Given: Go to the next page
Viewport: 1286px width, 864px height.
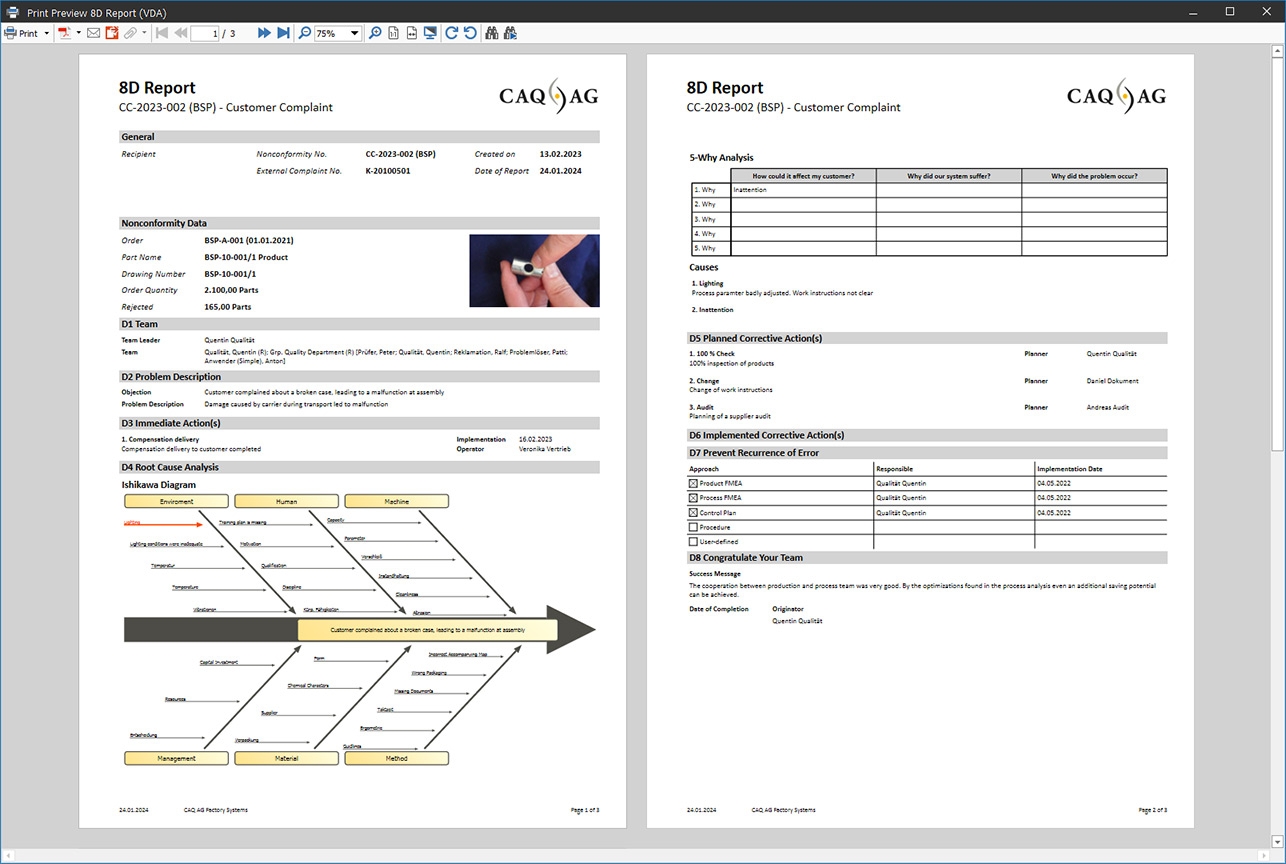Looking at the screenshot, I should (x=264, y=33).
